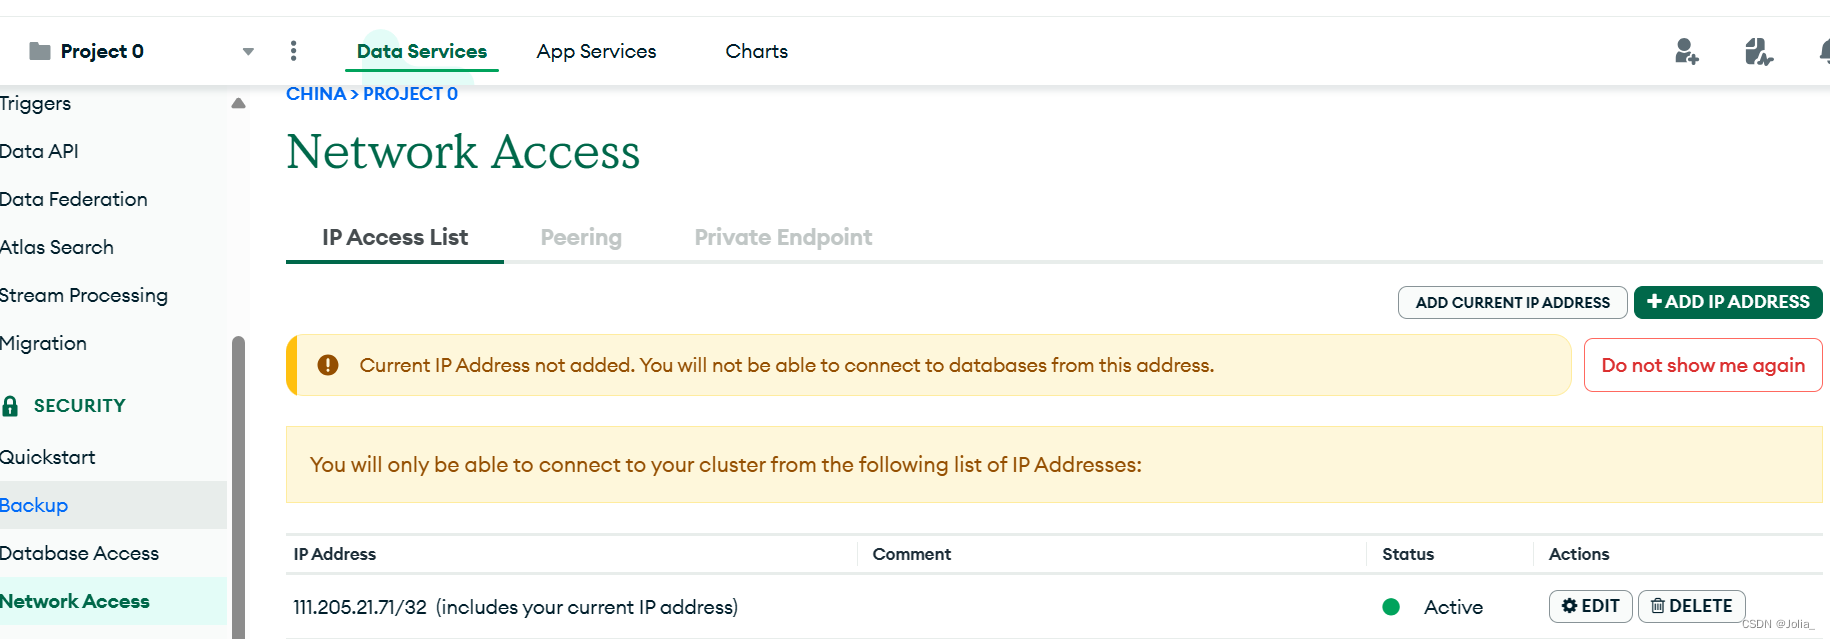The image size is (1830, 639).
Task: Open the activity feed icon
Action: click(1759, 52)
